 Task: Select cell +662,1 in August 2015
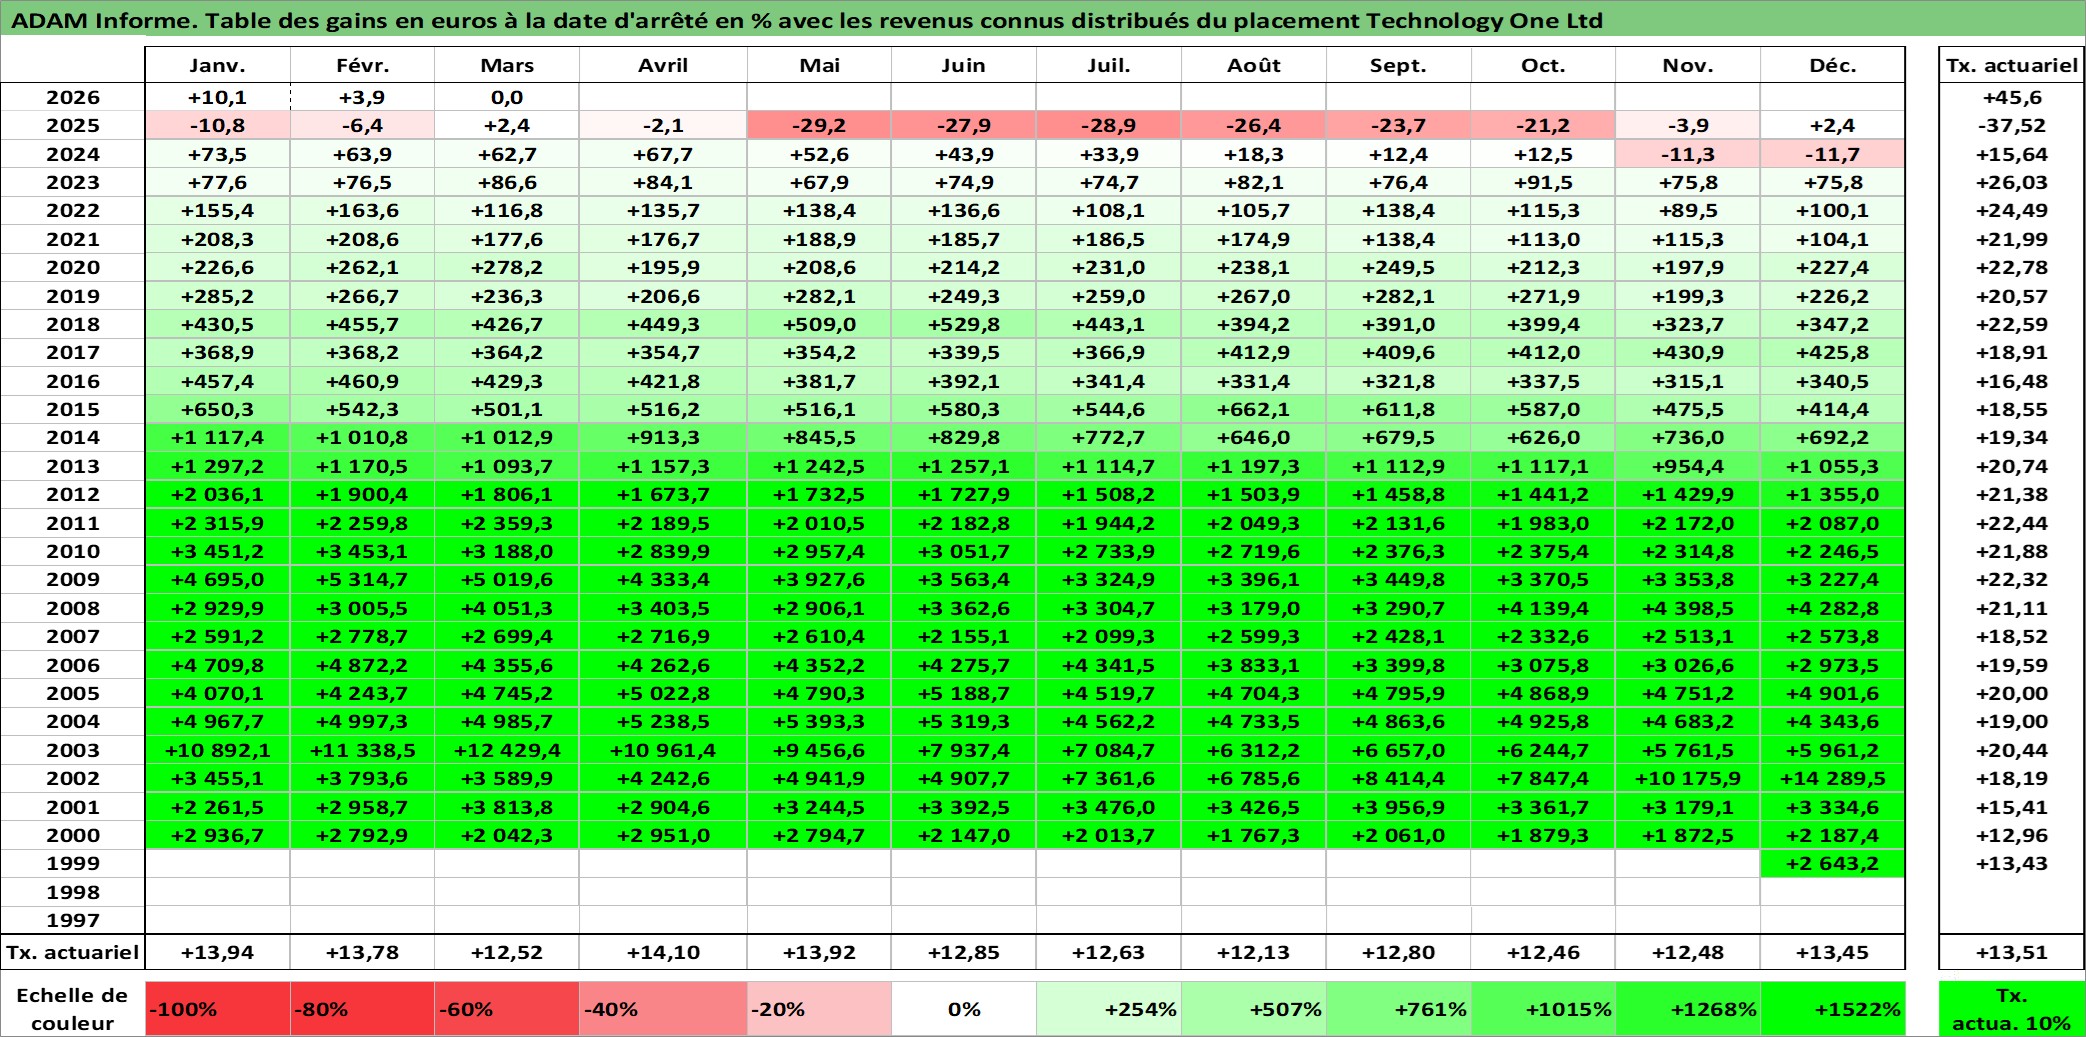tap(1253, 409)
